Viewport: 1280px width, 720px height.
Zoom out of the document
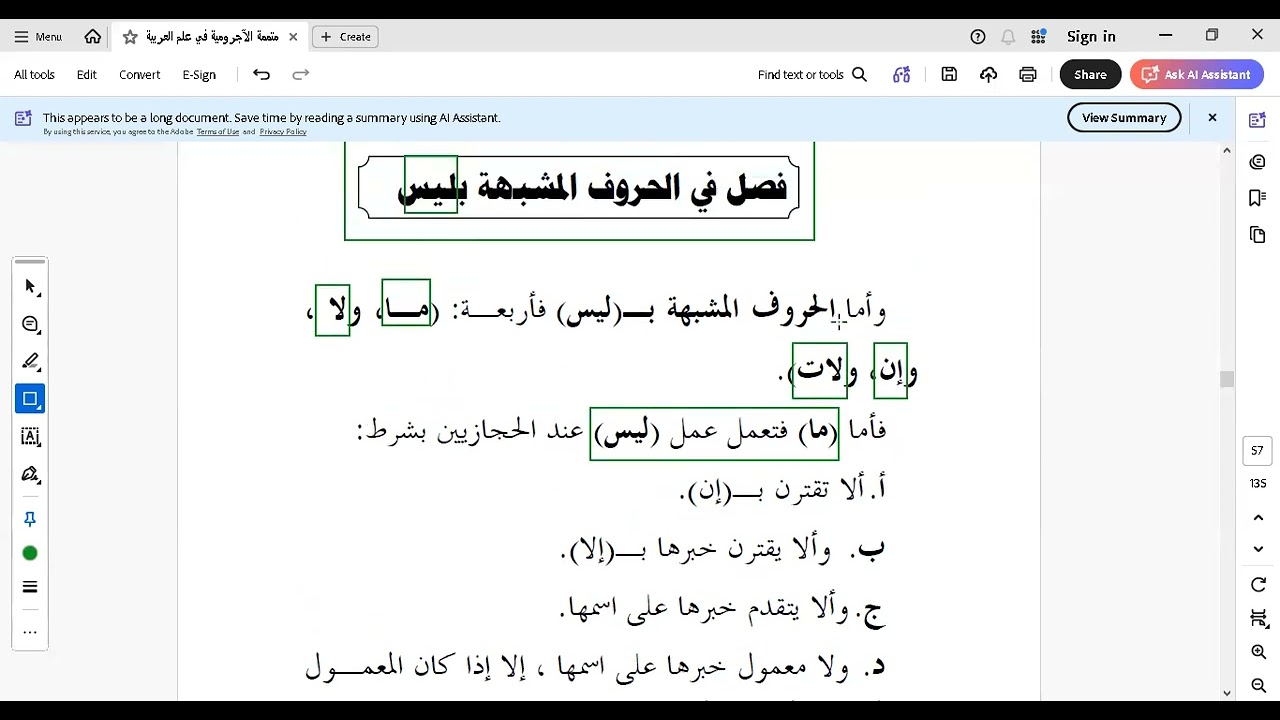(1258, 685)
